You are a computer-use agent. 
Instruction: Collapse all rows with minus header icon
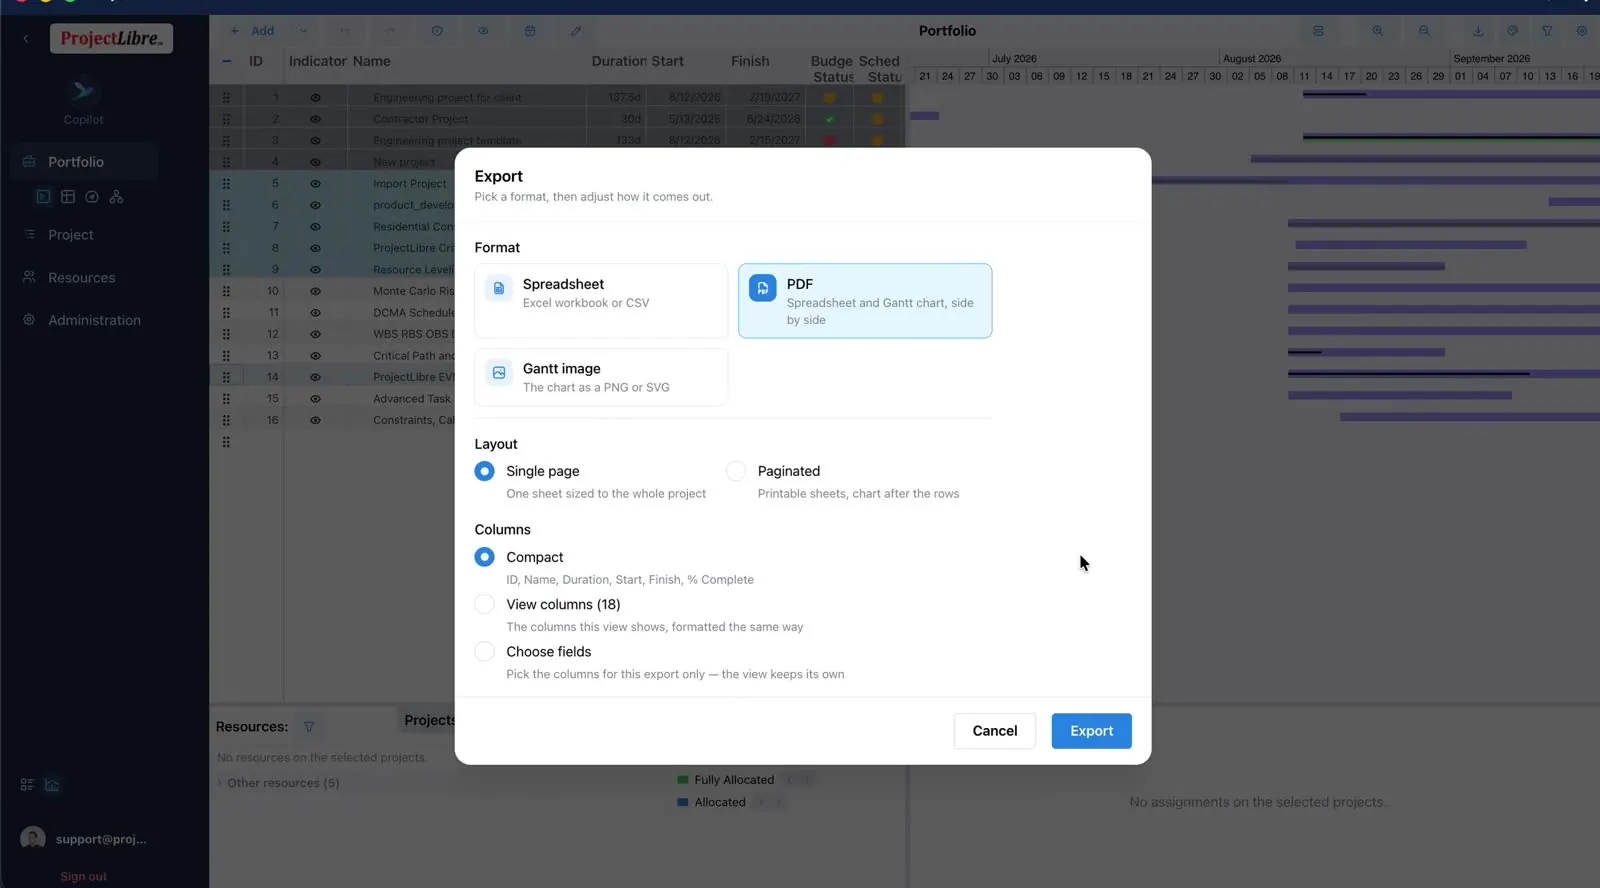tap(227, 61)
